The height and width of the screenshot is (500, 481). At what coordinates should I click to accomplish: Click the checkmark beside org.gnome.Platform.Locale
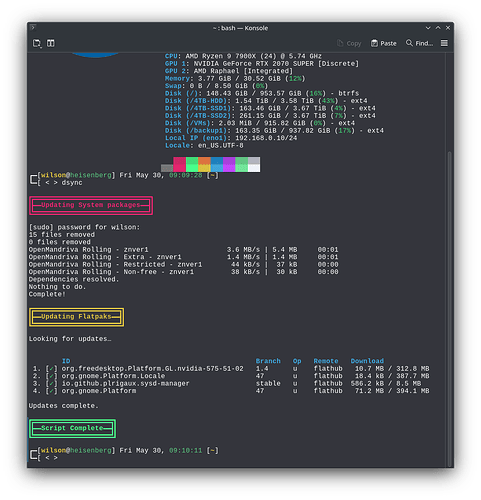(x=51, y=376)
